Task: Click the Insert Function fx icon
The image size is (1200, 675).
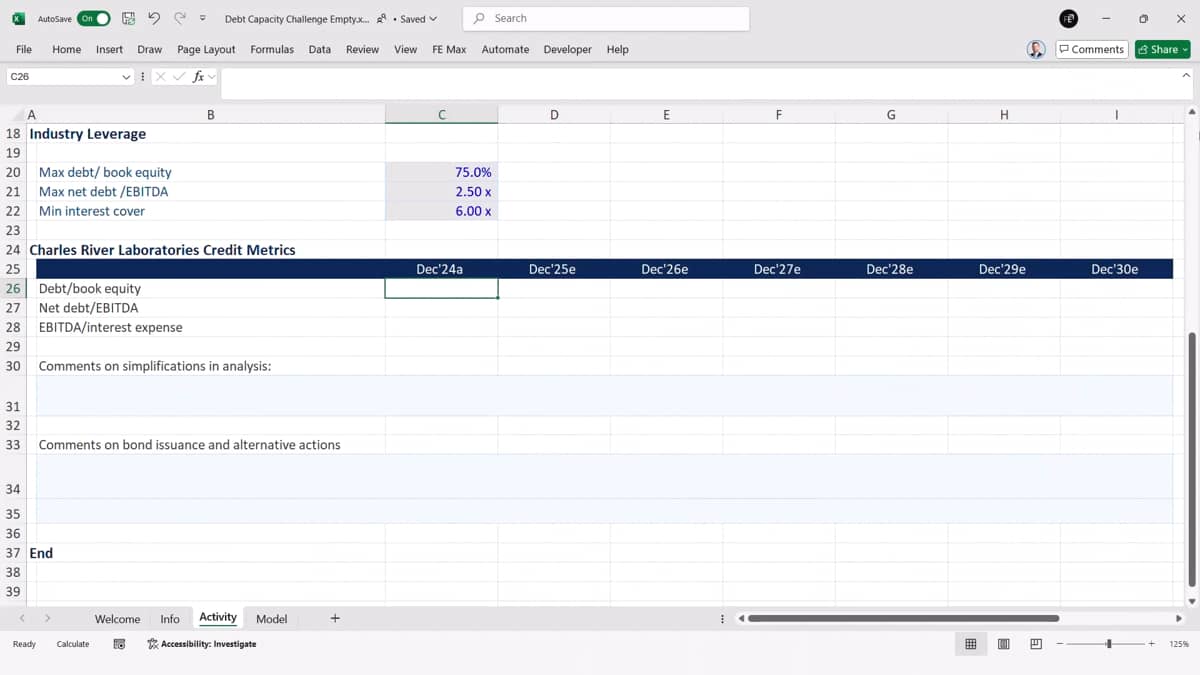Action: tap(198, 76)
